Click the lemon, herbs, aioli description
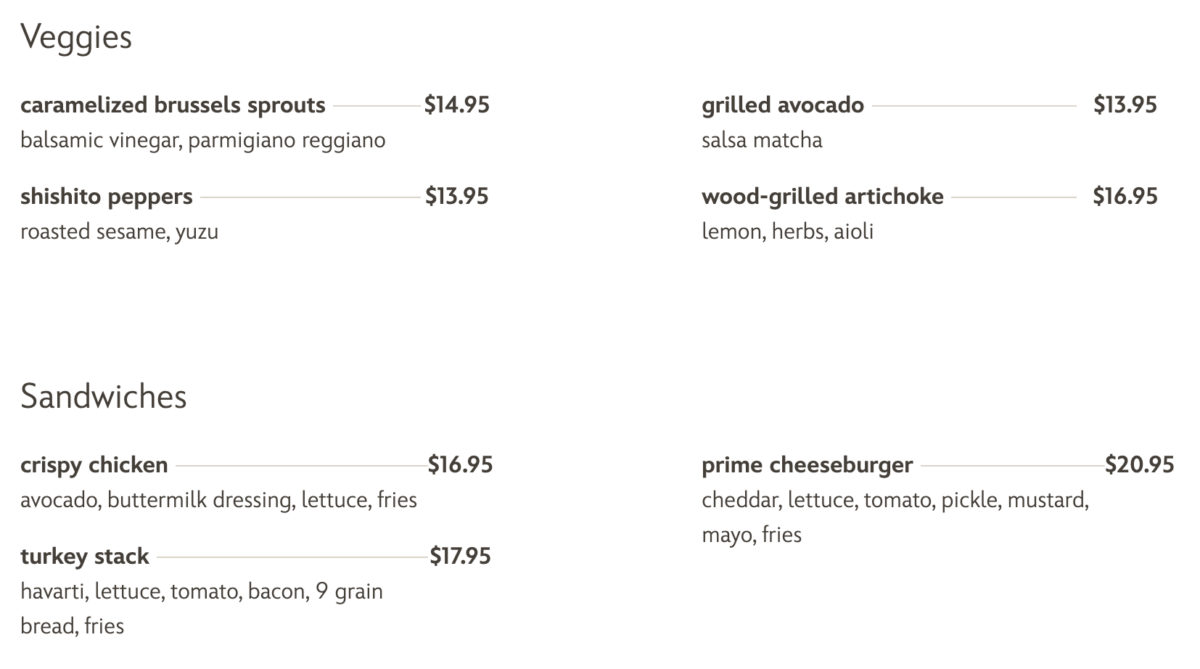The height and width of the screenshot is (669, 1200). (x=787, y=233)
